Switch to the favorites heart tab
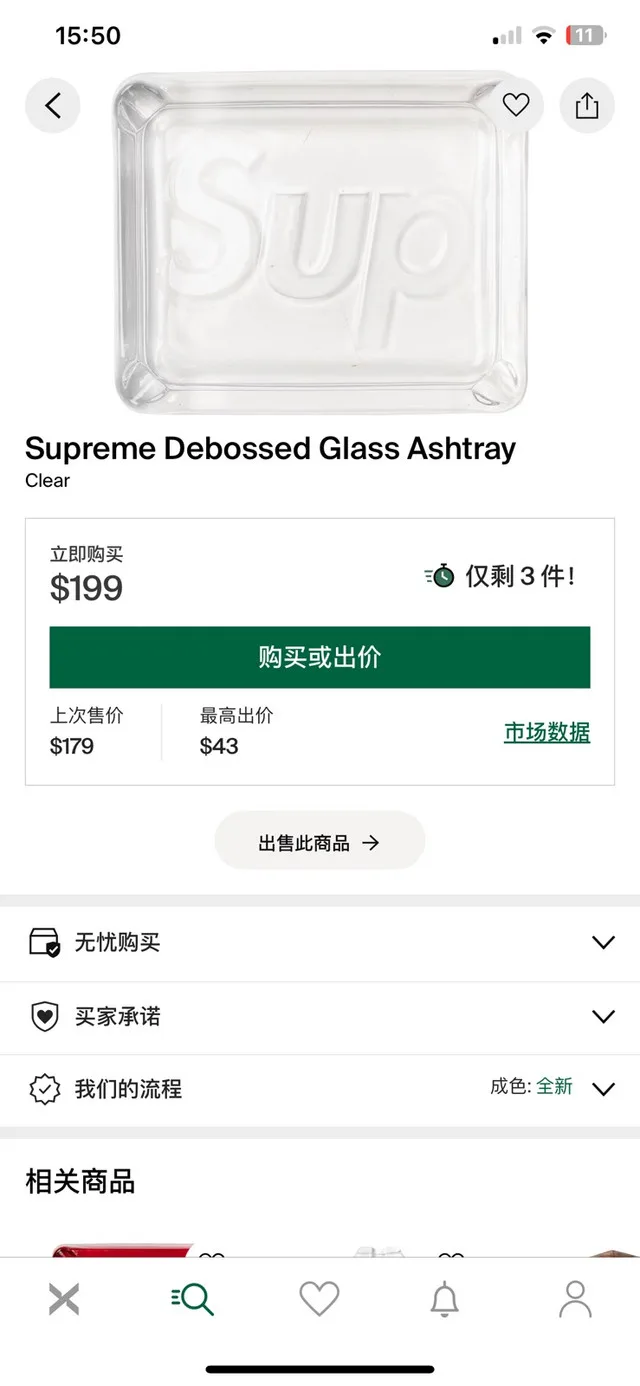 coord(319,1297)
